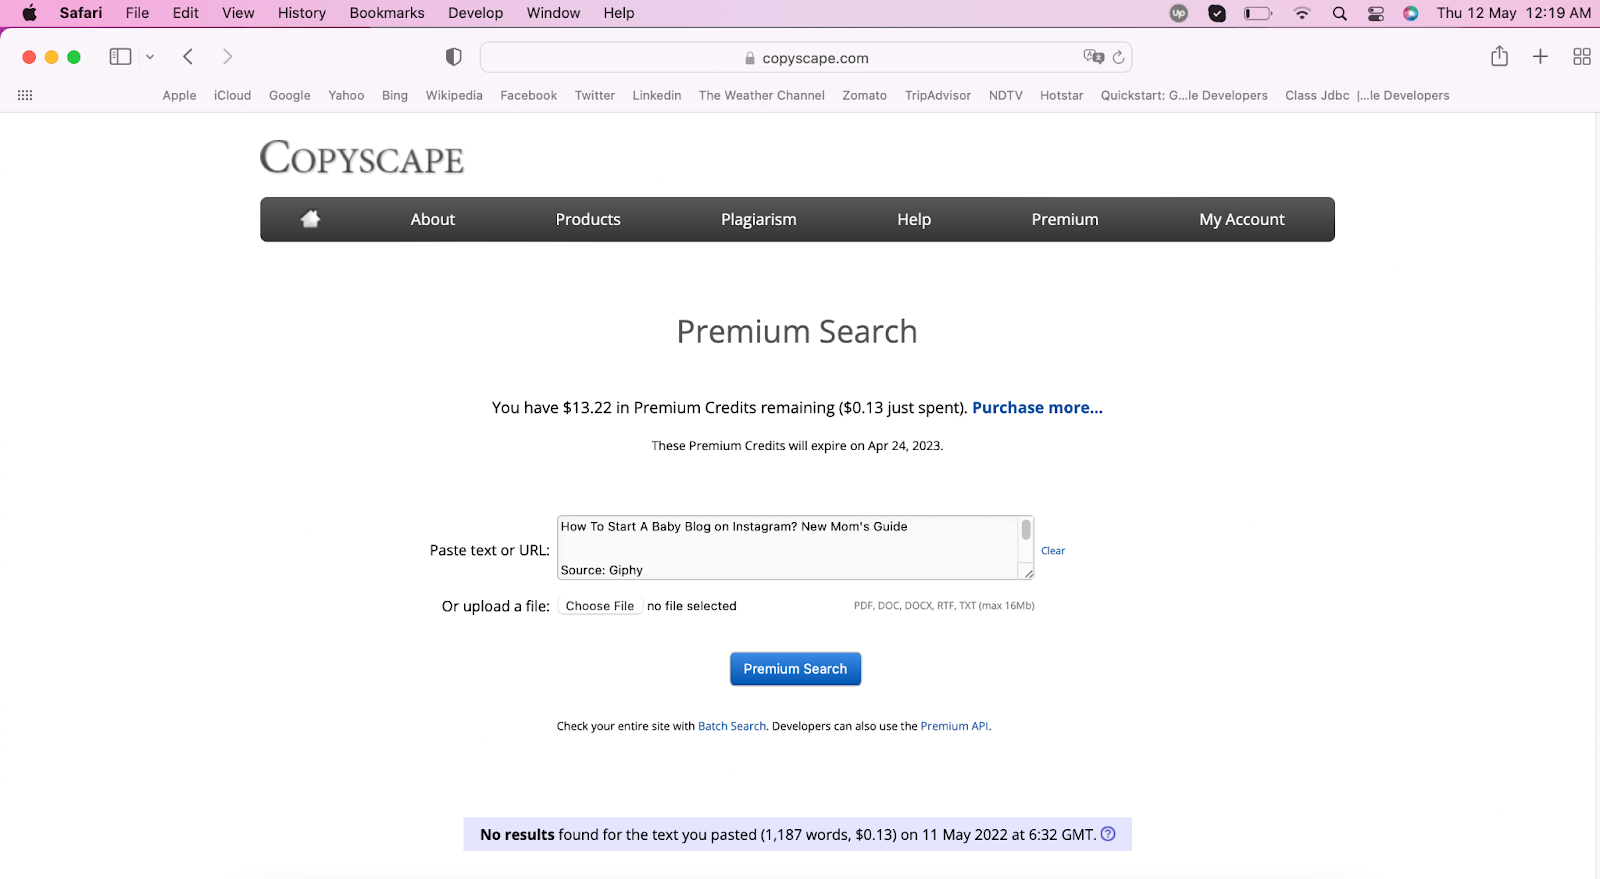Open the Develop menu
Image resolution: width=1600 pixels, height=879 pixels.
pyautogui.click(x=476, y=13)
